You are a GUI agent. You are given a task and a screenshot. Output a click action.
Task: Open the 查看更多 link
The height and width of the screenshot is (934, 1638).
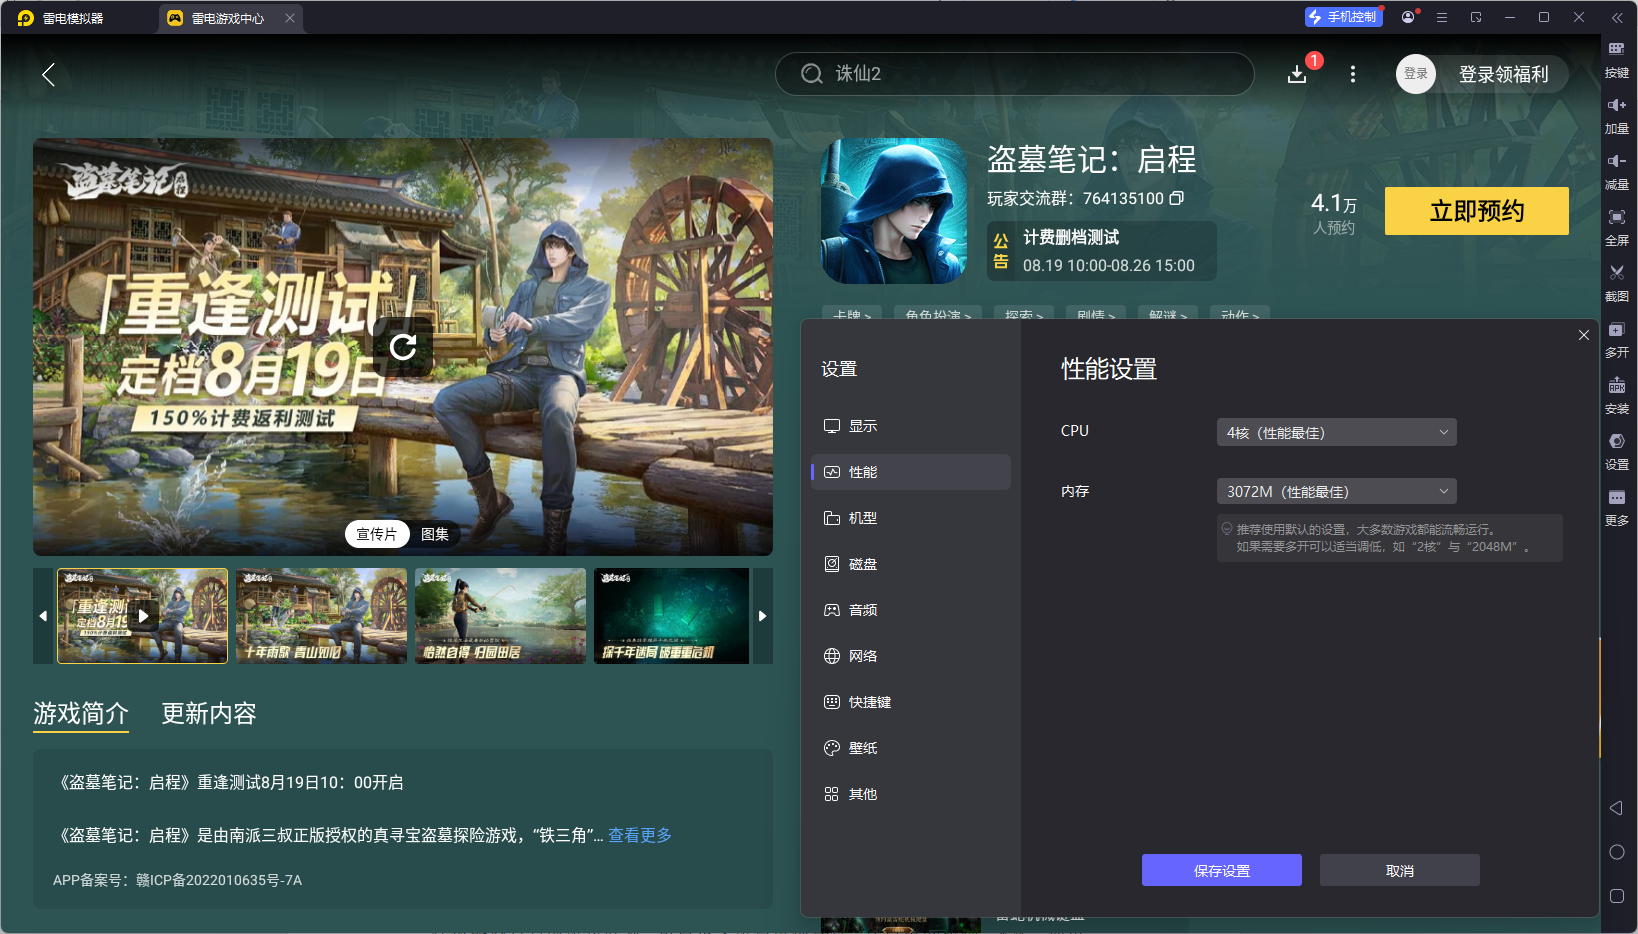pos(640,835)
